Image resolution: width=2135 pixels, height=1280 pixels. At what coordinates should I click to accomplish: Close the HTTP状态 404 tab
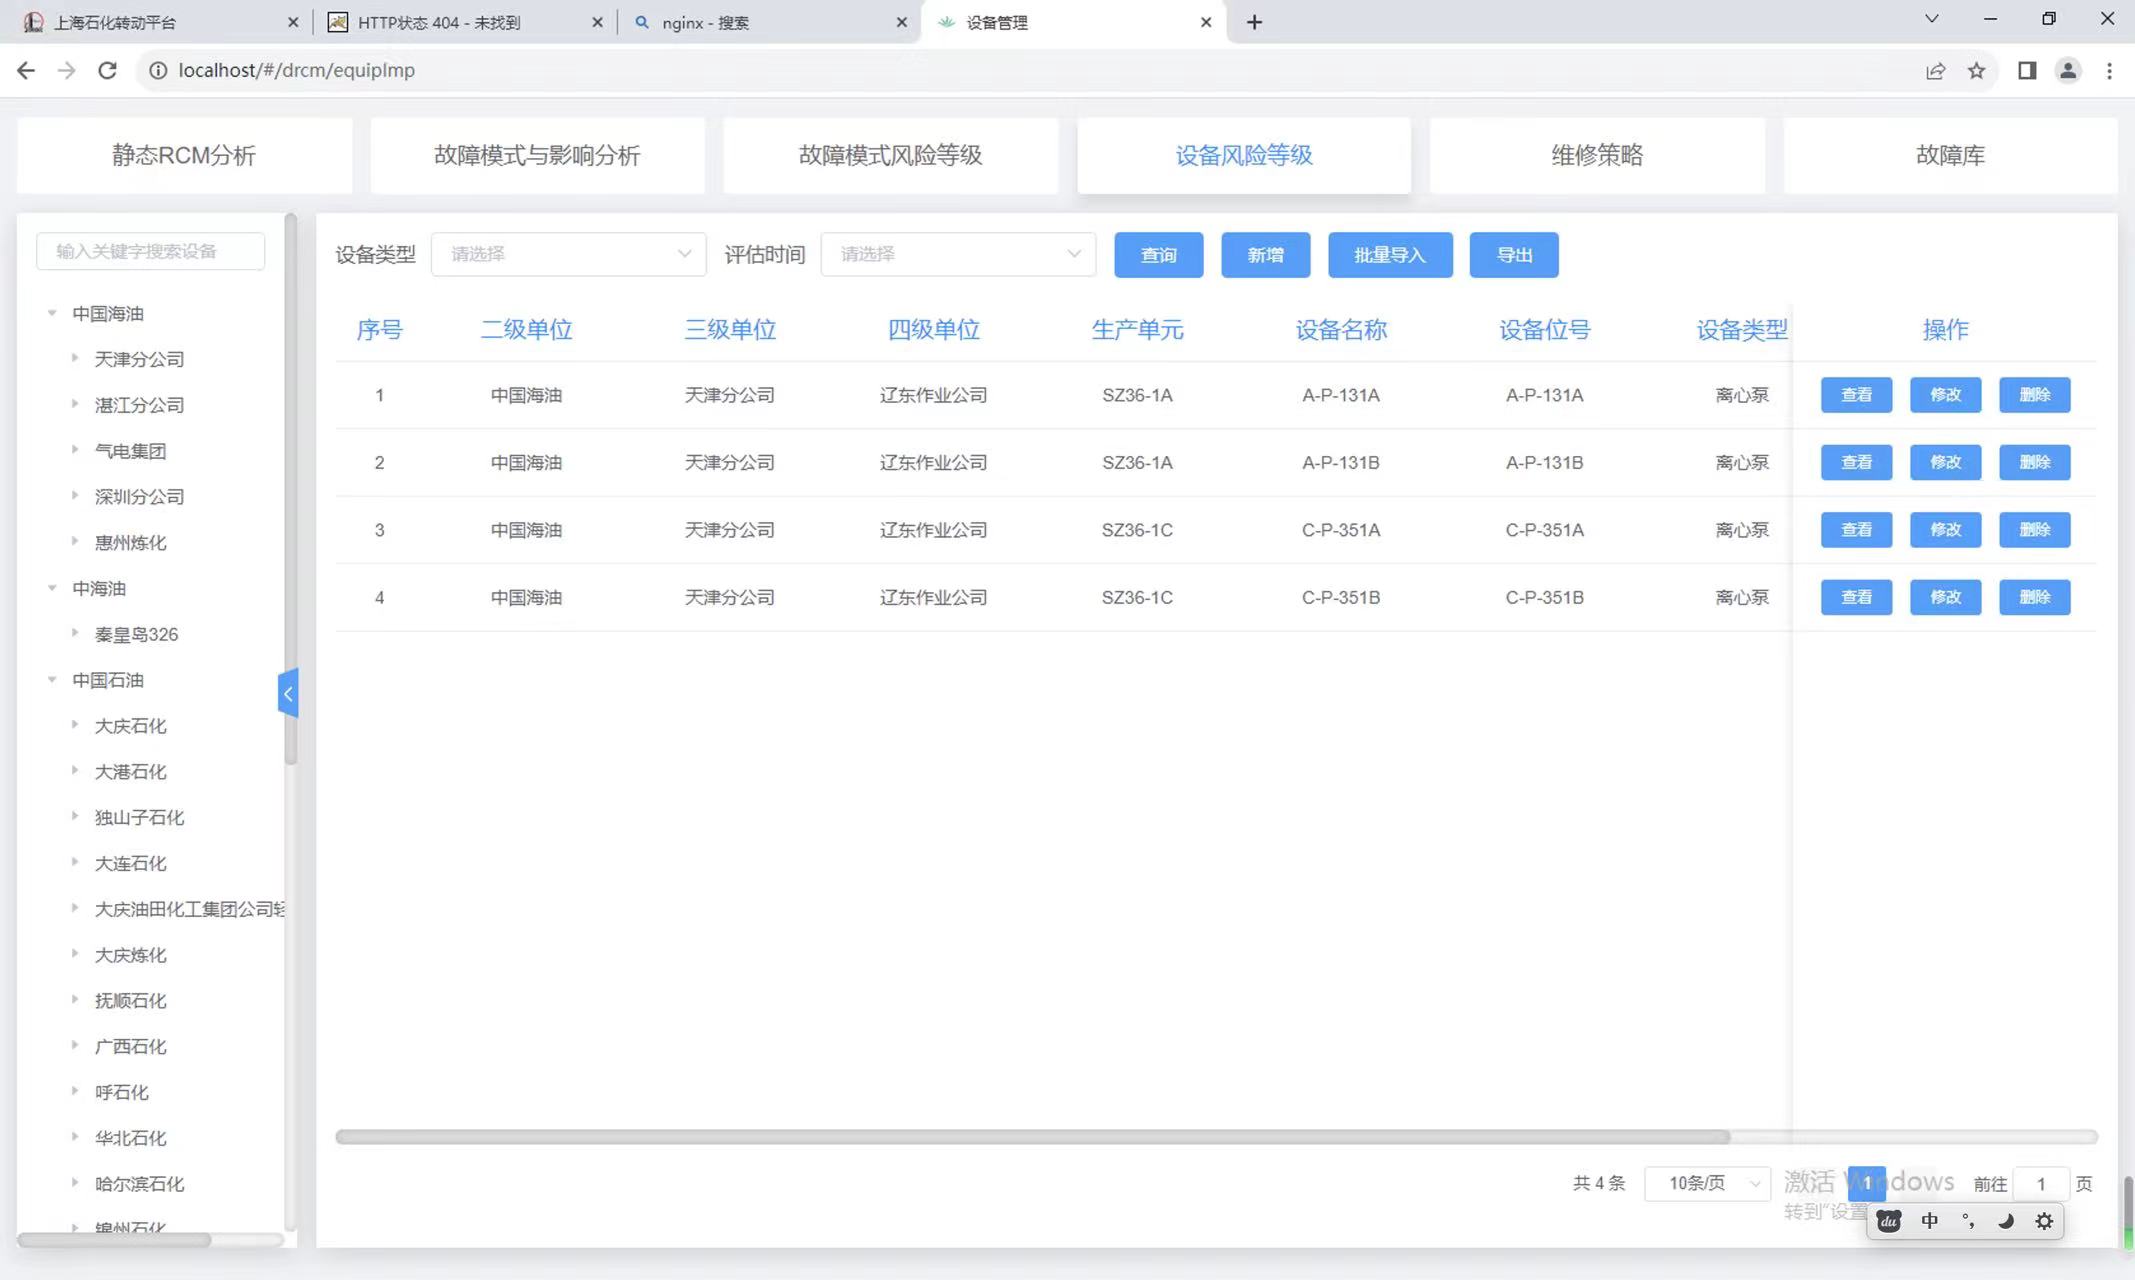(x=597, y=22)
